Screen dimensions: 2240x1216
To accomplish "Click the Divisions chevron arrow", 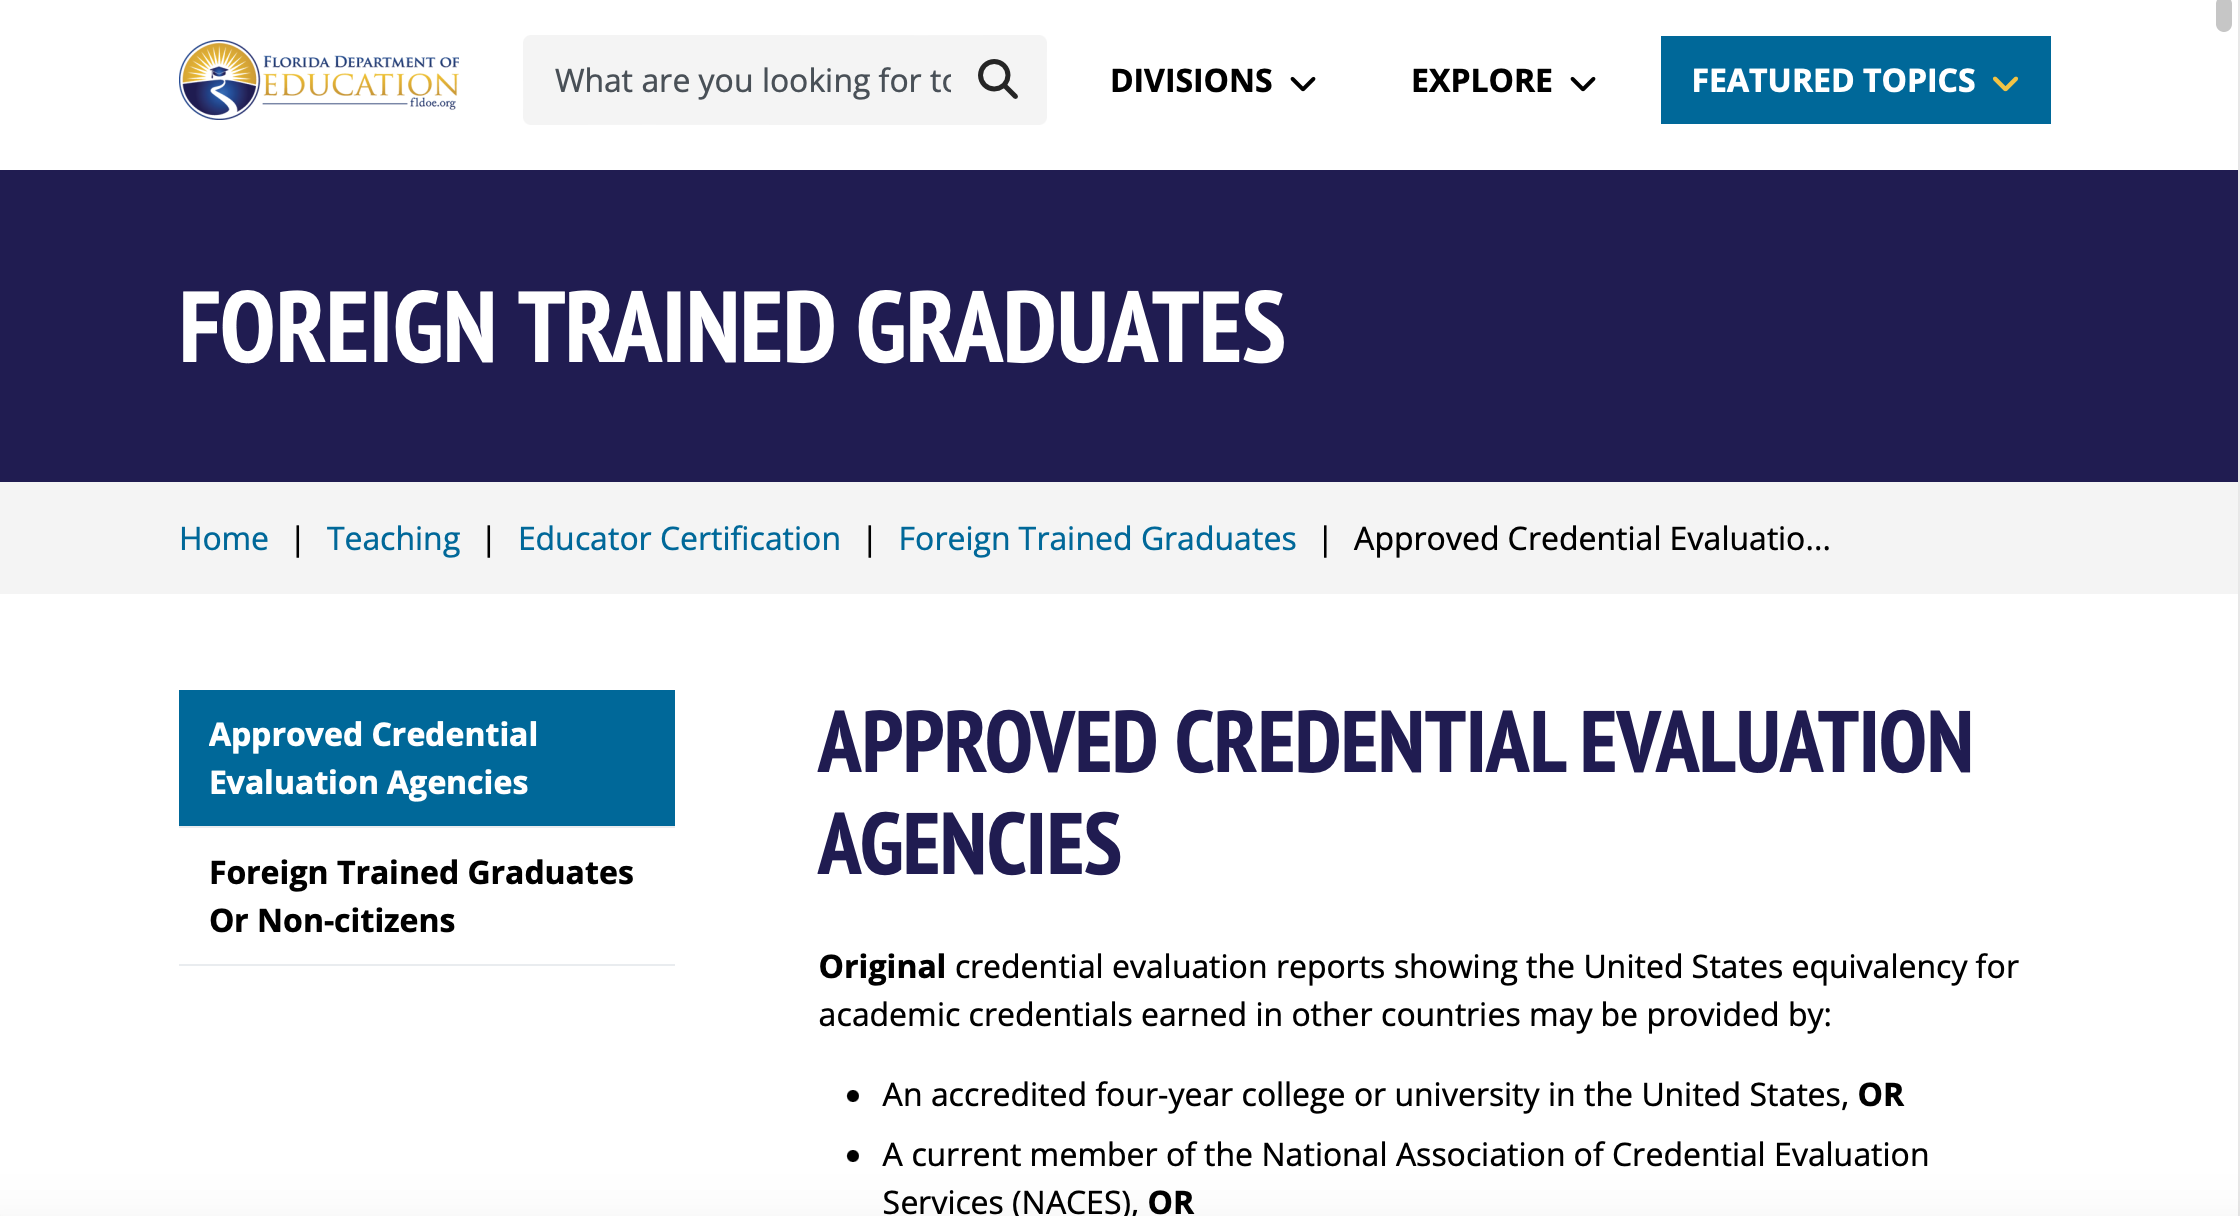I will tap(1303, 83).
